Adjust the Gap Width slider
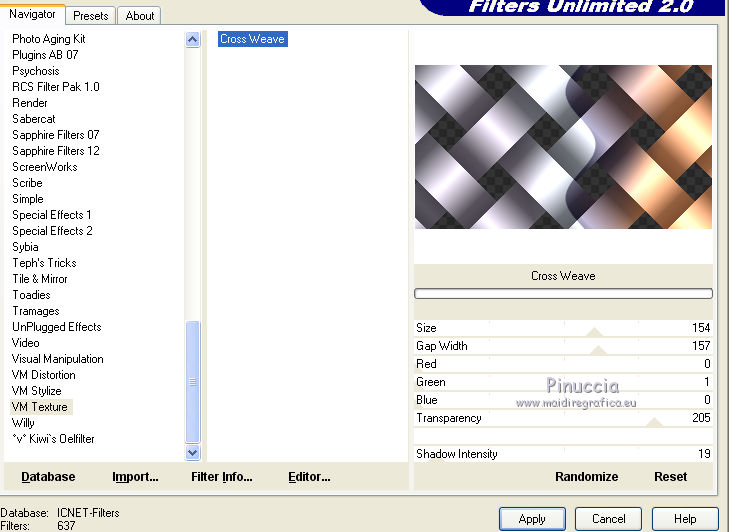The height and width of the screenshot is (532, 729). (563, 346)
